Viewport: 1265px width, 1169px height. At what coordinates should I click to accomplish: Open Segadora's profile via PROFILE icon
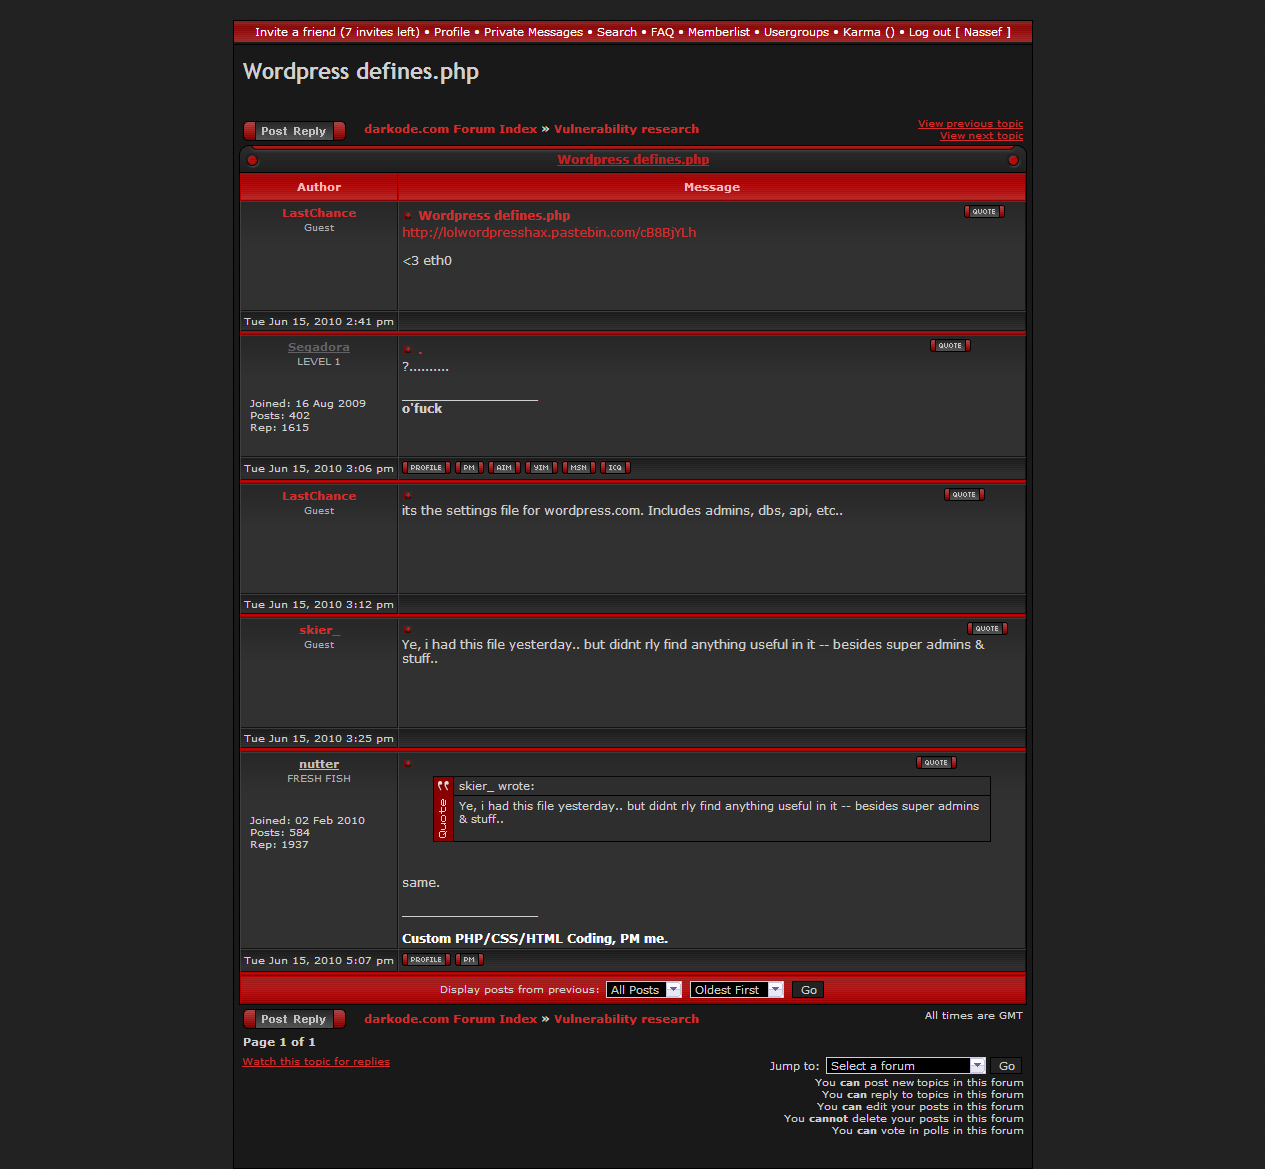(426, 468)
